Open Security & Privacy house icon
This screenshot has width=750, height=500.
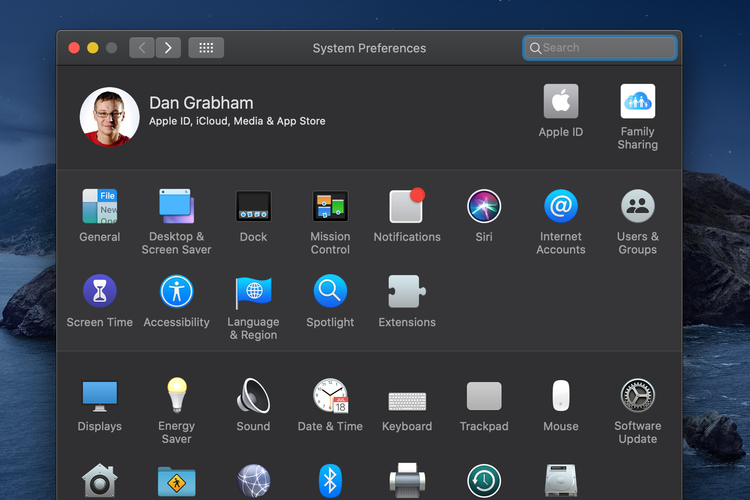click(99, 481)
